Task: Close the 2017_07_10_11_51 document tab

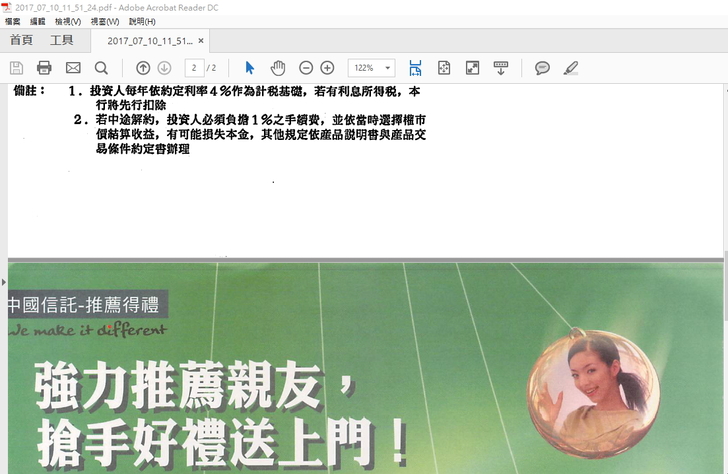Action: 201,41
